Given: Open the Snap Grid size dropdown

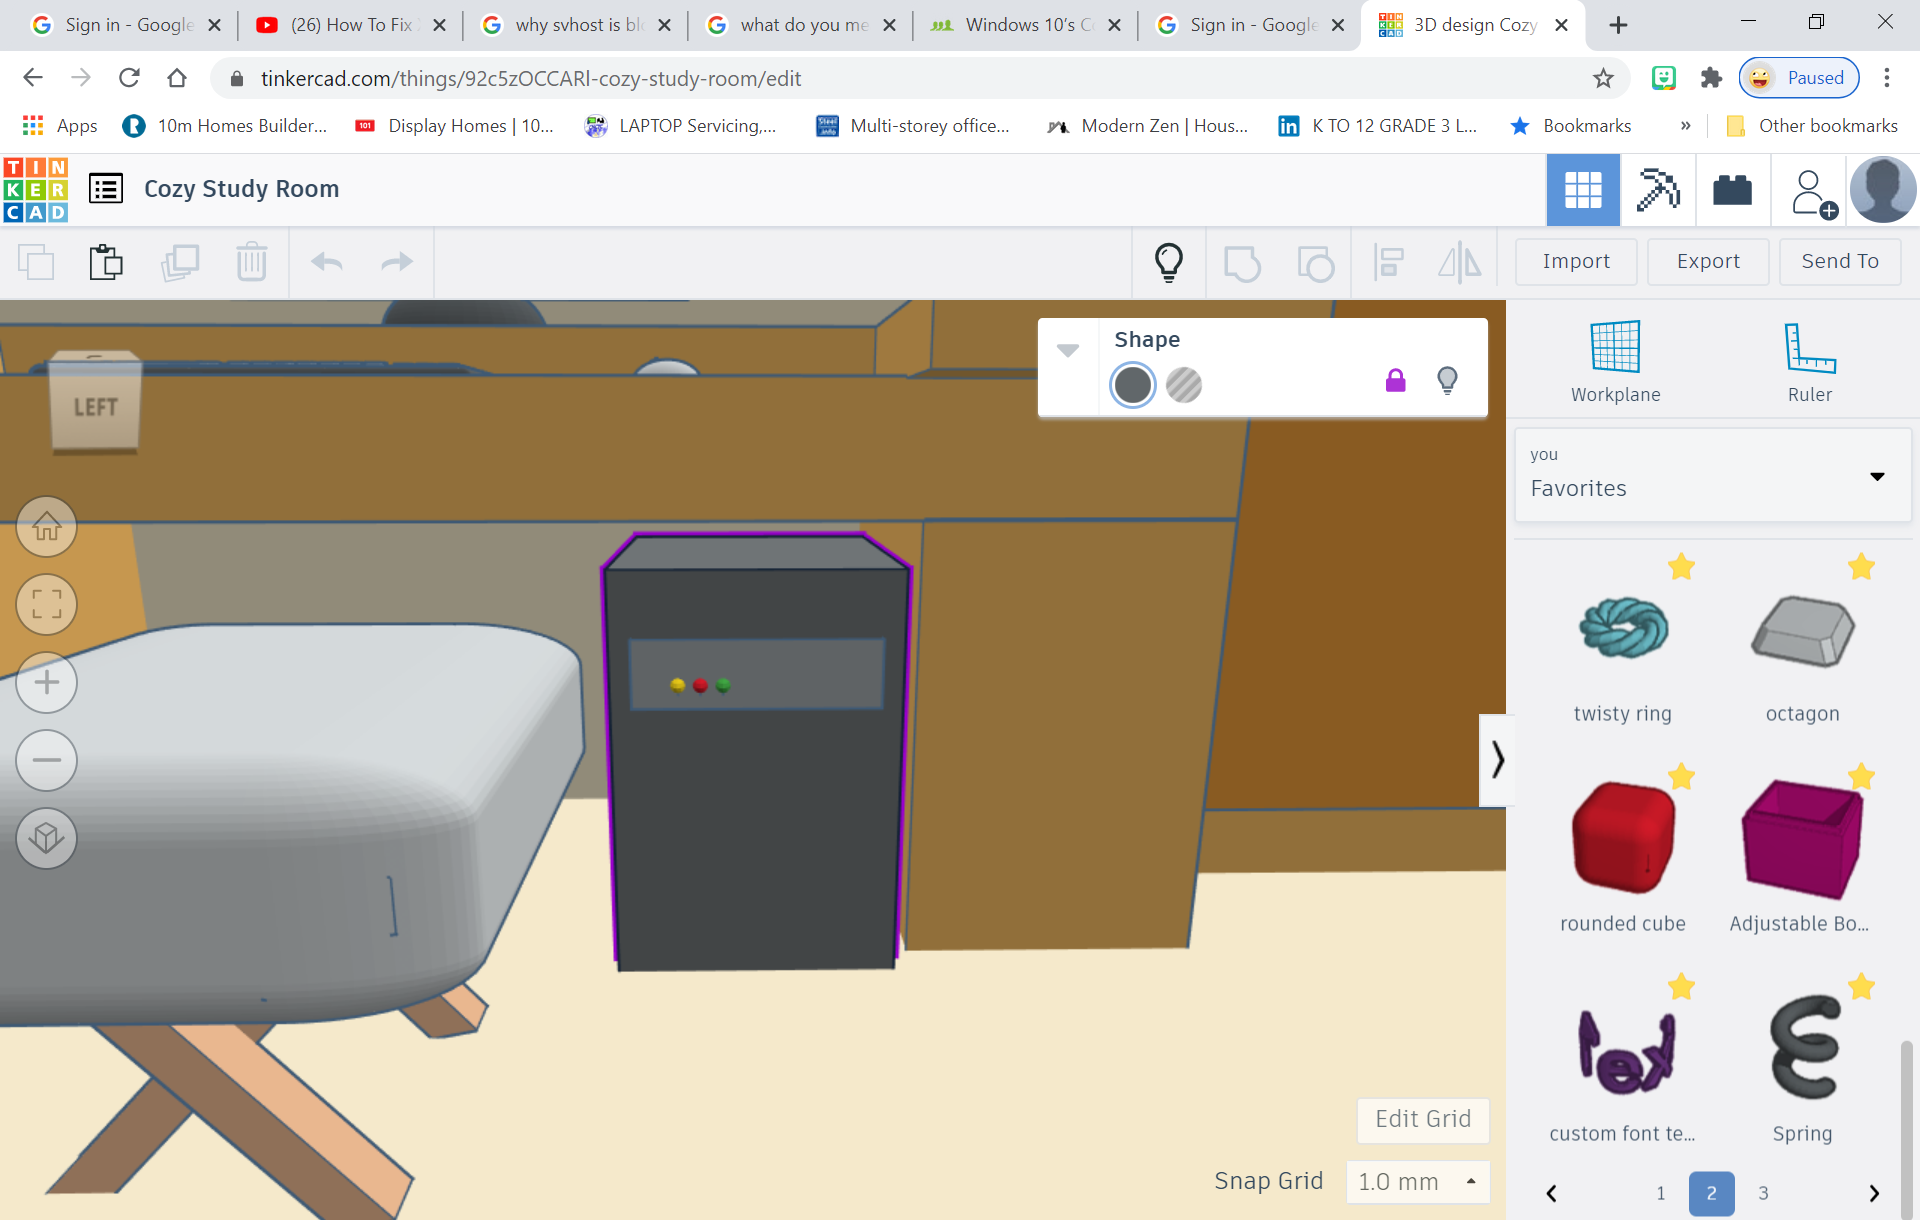Looking at the screenshot, I should tap(1418, 1181).
